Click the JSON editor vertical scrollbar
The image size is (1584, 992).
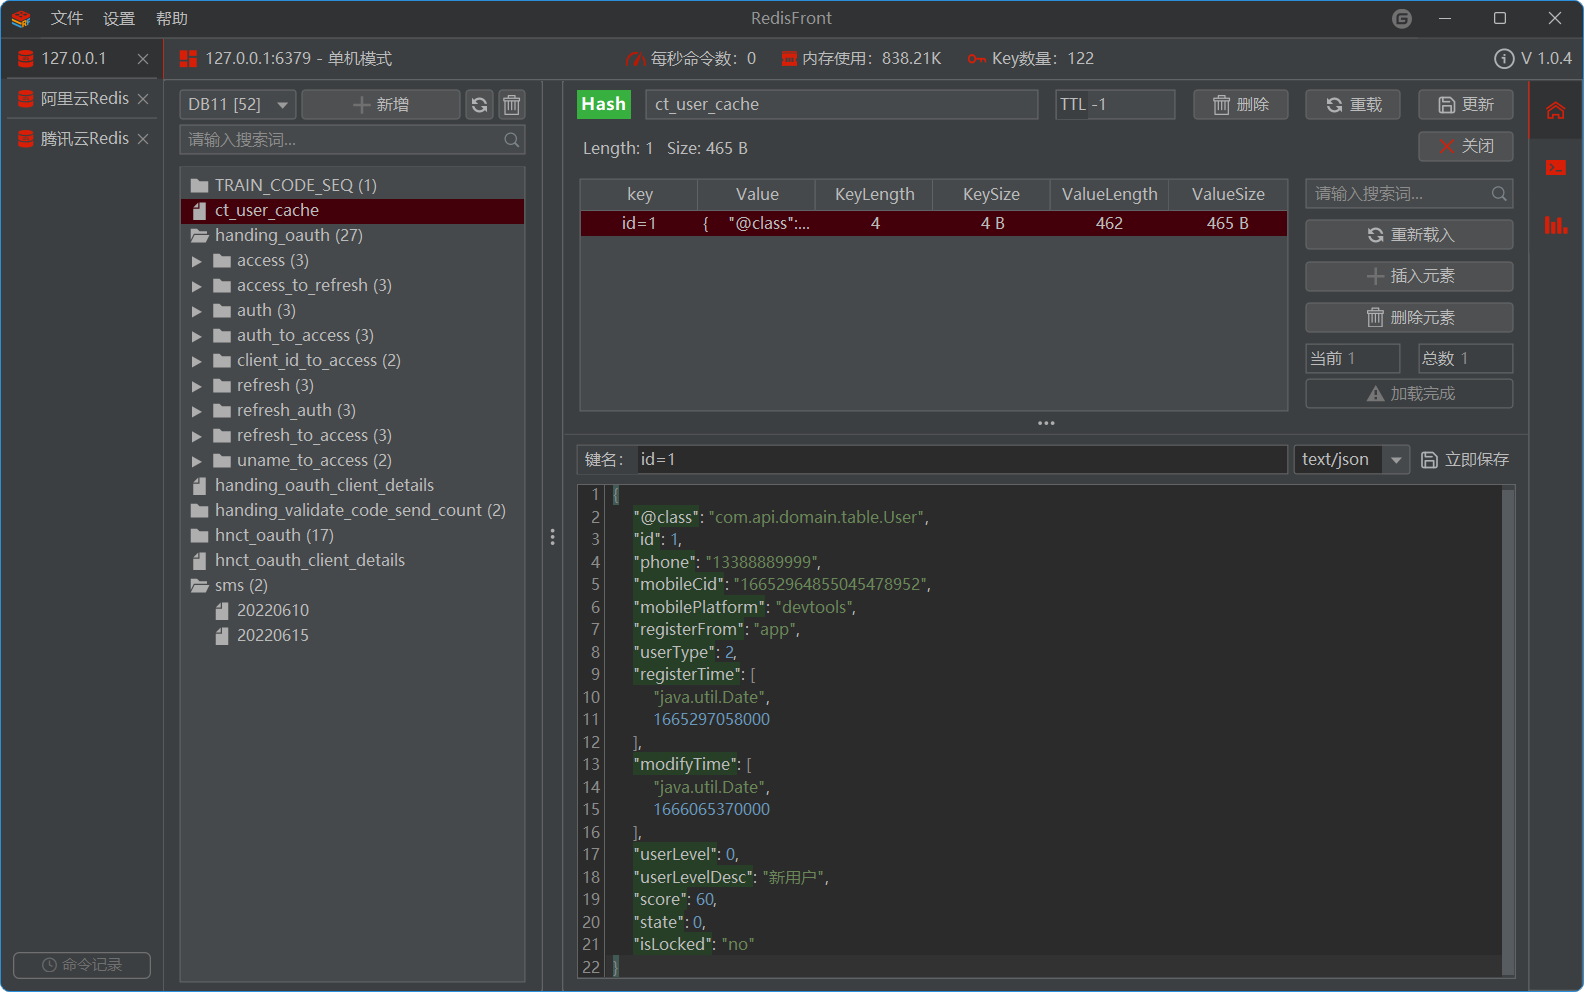pyautogui.click(x=1508, y=730)
